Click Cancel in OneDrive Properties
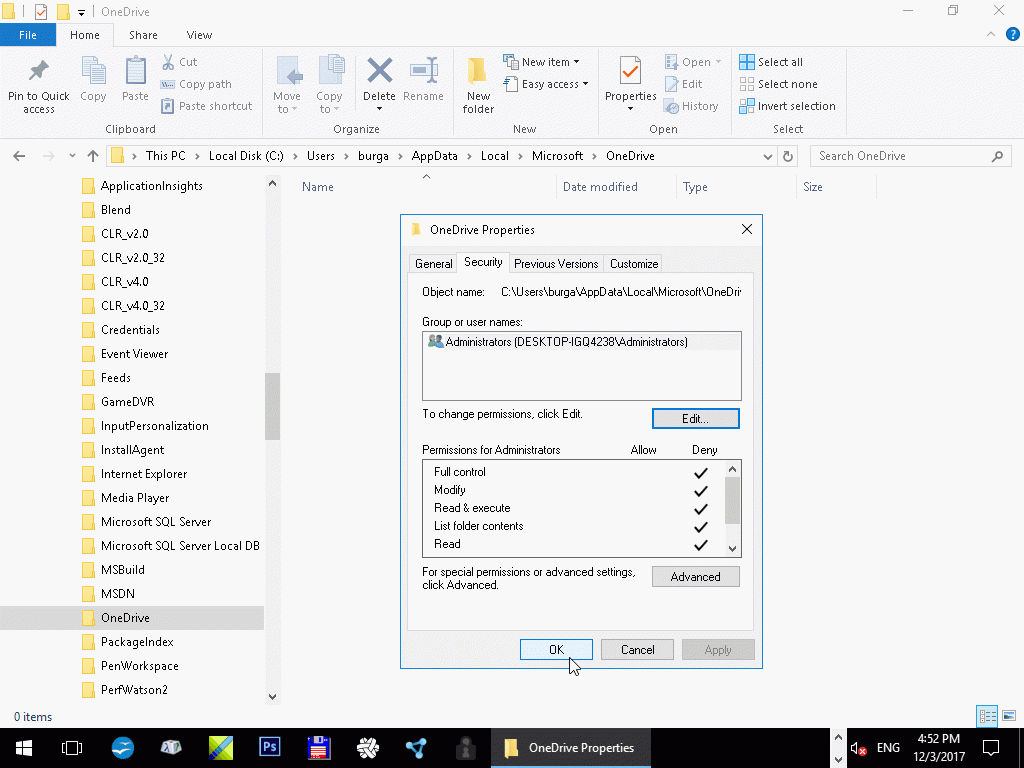The width and height of the screenshot is (1024, 768). [637, 650]
